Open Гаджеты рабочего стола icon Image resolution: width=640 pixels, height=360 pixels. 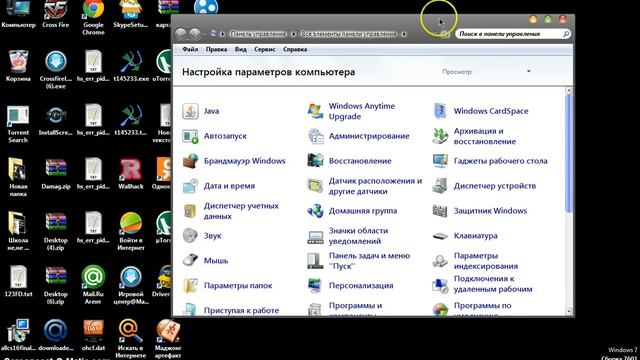pyautogui.click(x=440, y=161)
